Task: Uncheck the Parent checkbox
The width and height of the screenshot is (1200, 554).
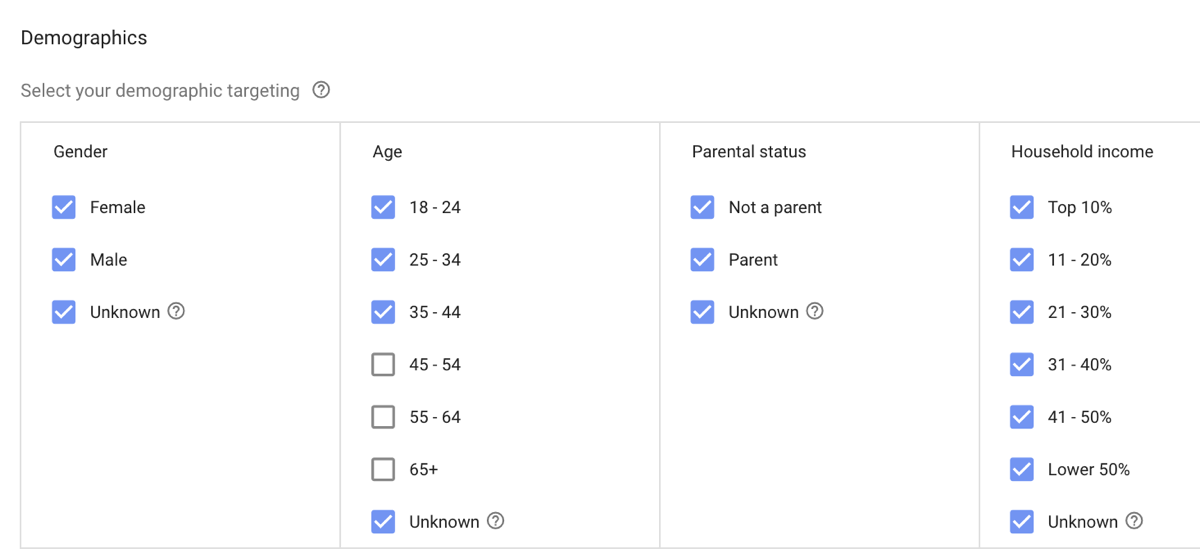Action: point(702,259)
